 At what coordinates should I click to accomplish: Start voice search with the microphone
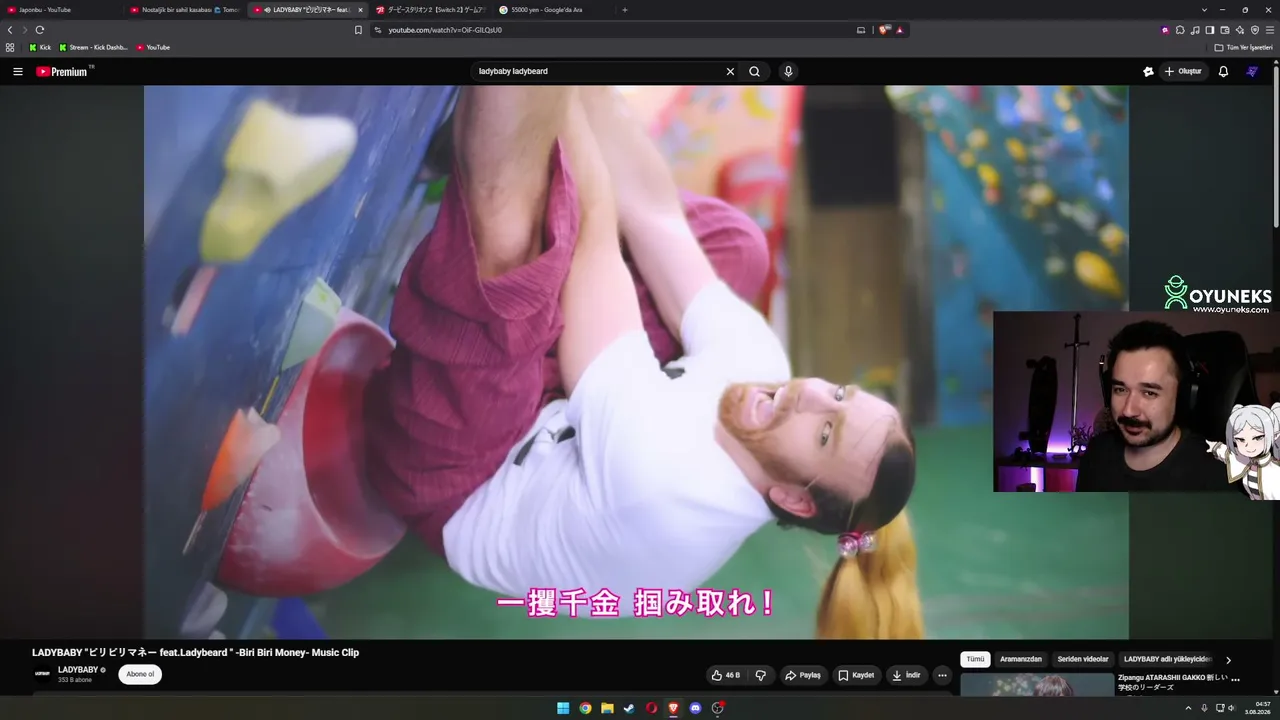tap(788, 72)
